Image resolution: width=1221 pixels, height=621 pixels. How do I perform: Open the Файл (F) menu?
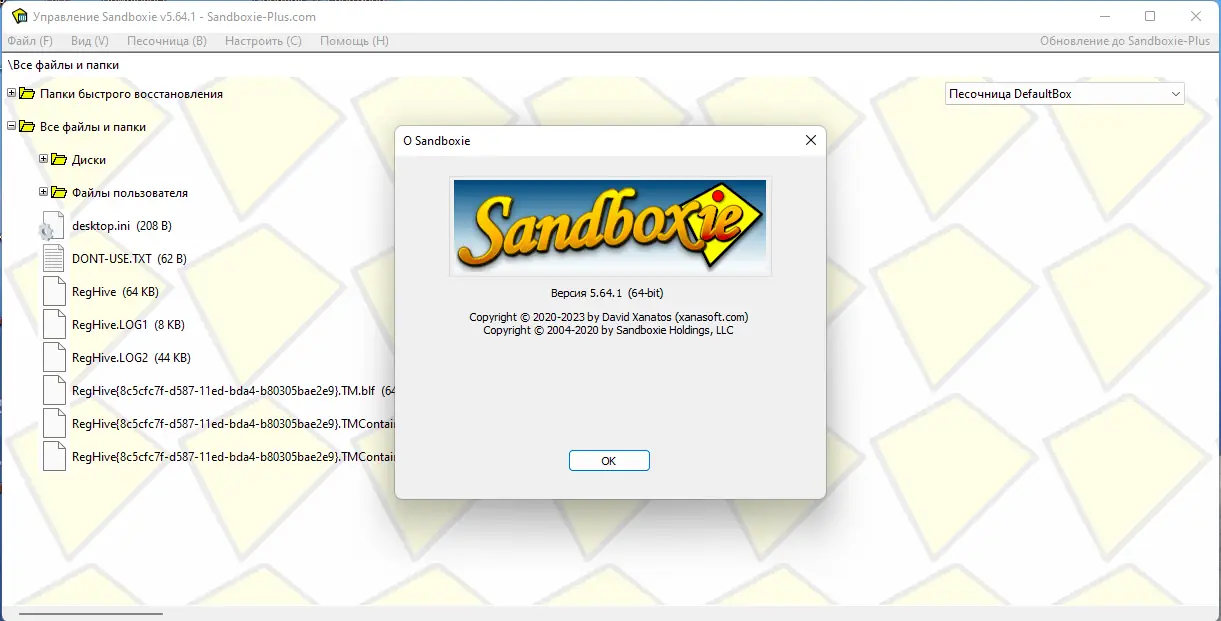(30, 41)
